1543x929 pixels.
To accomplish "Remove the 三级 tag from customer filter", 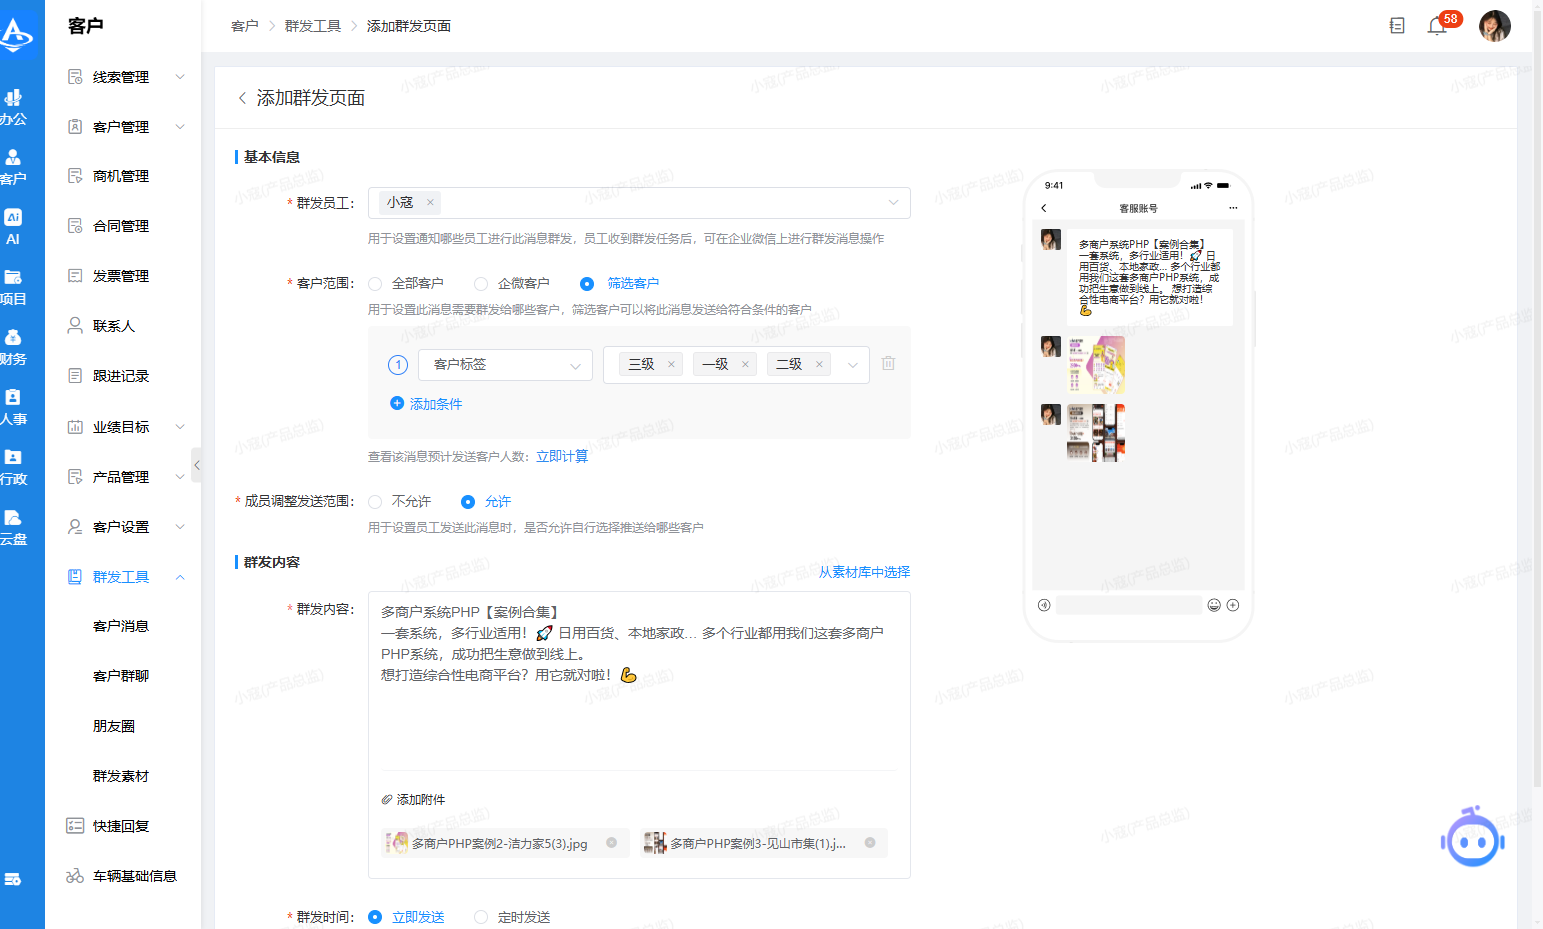I will pos(671,363).
